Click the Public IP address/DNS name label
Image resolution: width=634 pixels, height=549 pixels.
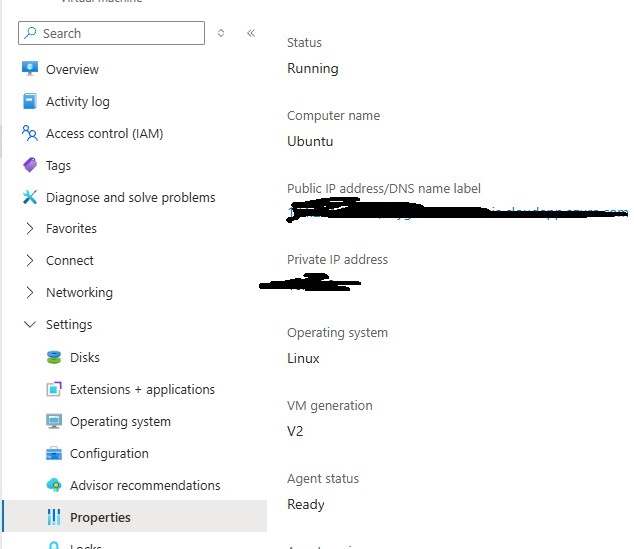click(x=384, y=188)
